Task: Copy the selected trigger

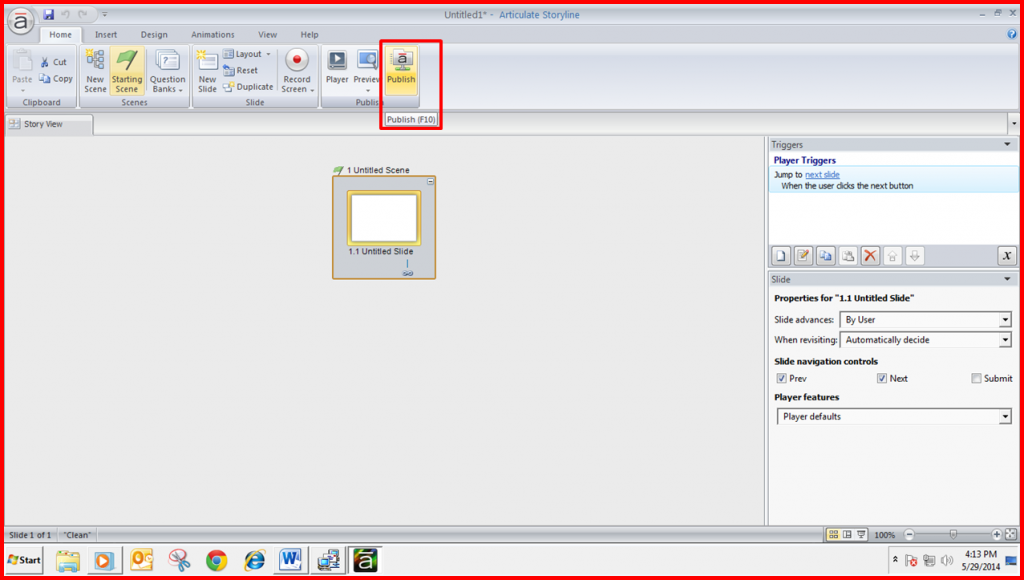Action: [825, 256]
